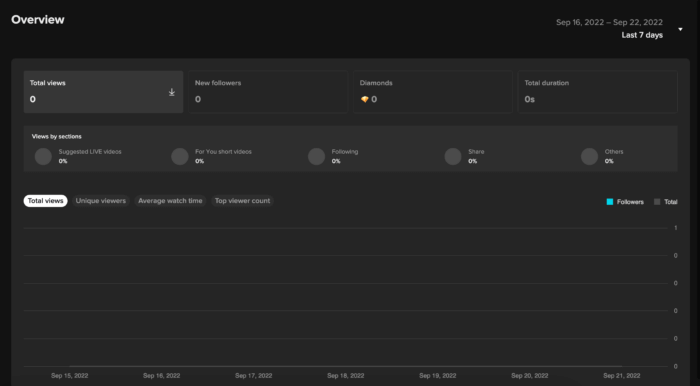
Task: Click the Share section circle
Action: click(453, 157)
